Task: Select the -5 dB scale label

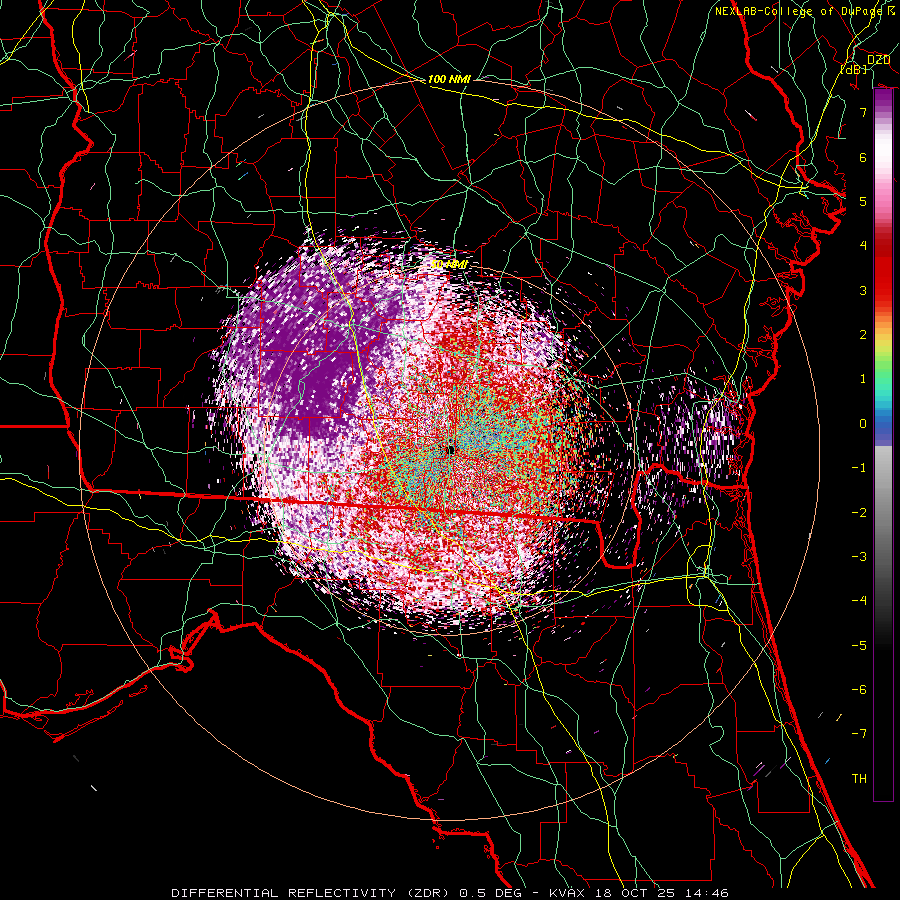Action: point(859,646)
